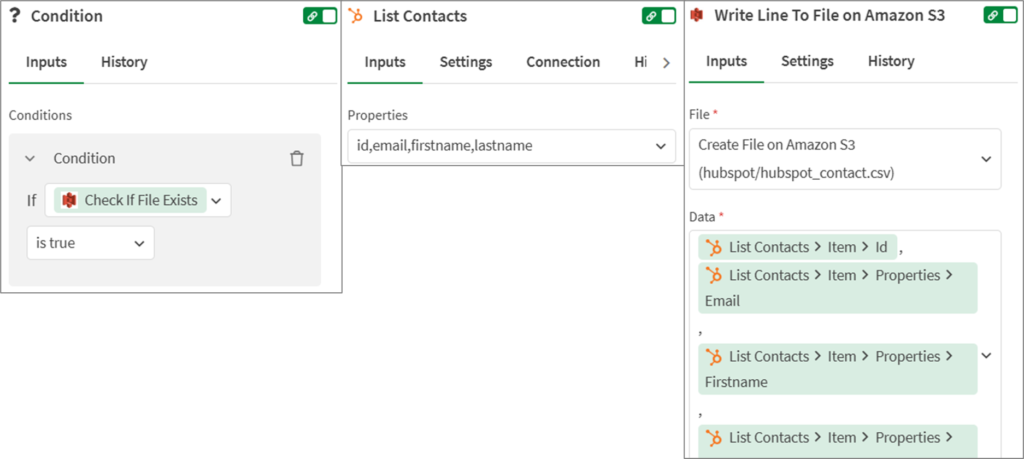Open Settings tab in Write Line To File

[x=807, y=61]
